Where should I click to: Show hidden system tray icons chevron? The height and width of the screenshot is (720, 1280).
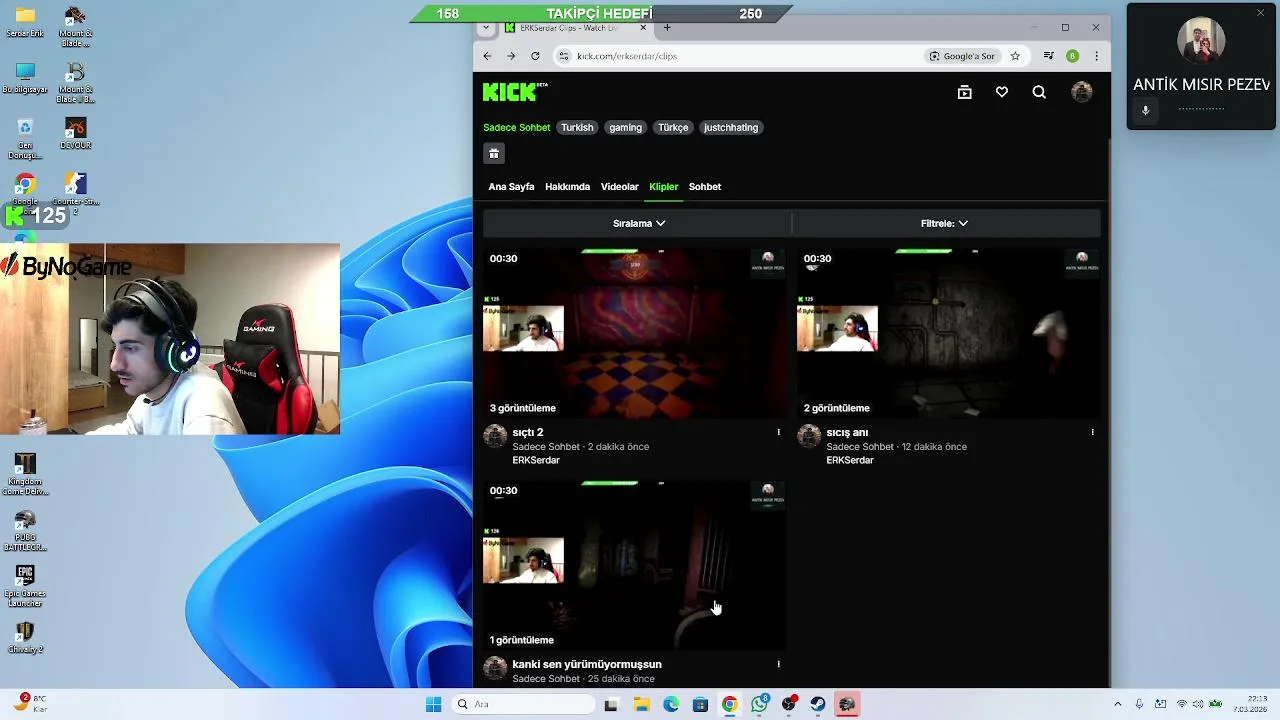(1117, 704)
